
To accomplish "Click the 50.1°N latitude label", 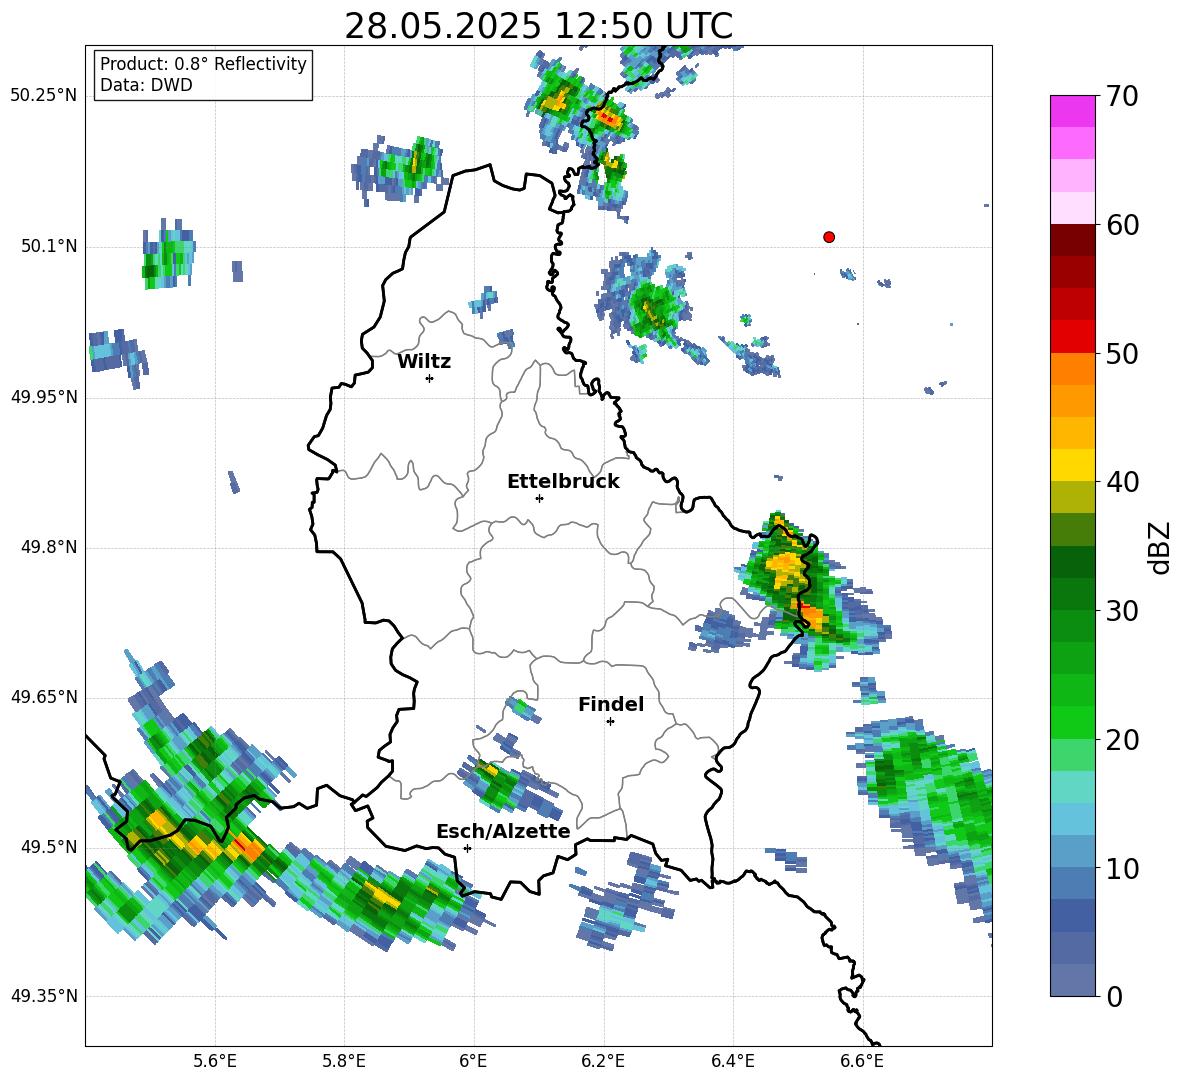I will [x=49, y=247].
